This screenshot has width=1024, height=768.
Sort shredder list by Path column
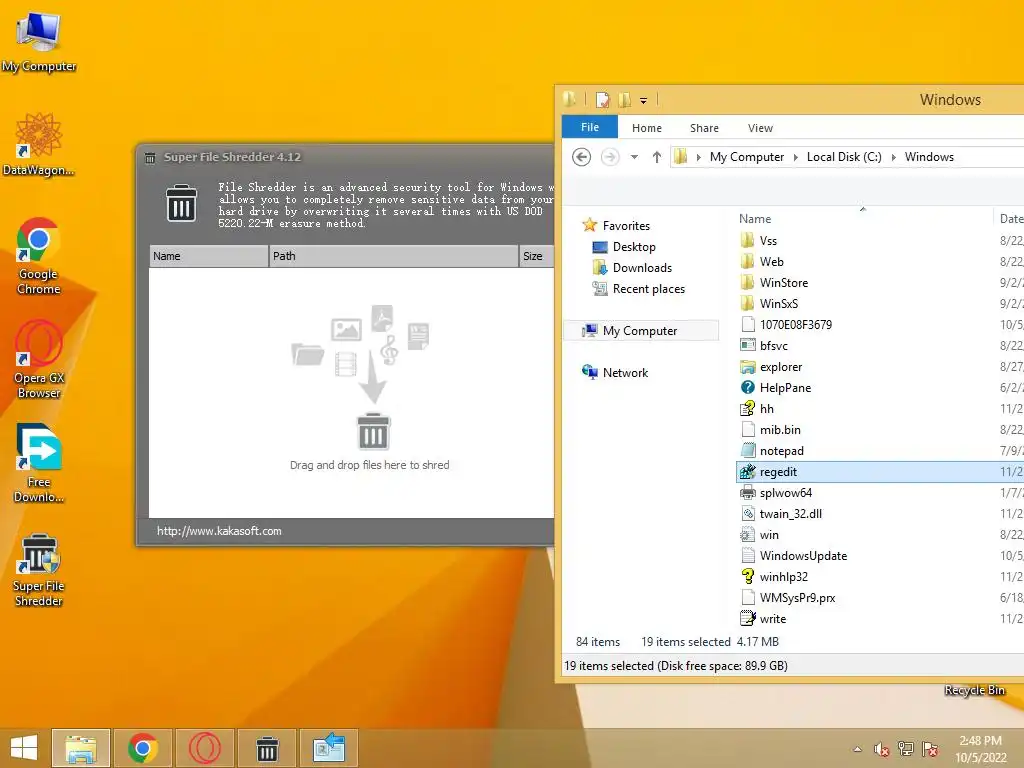394,256
